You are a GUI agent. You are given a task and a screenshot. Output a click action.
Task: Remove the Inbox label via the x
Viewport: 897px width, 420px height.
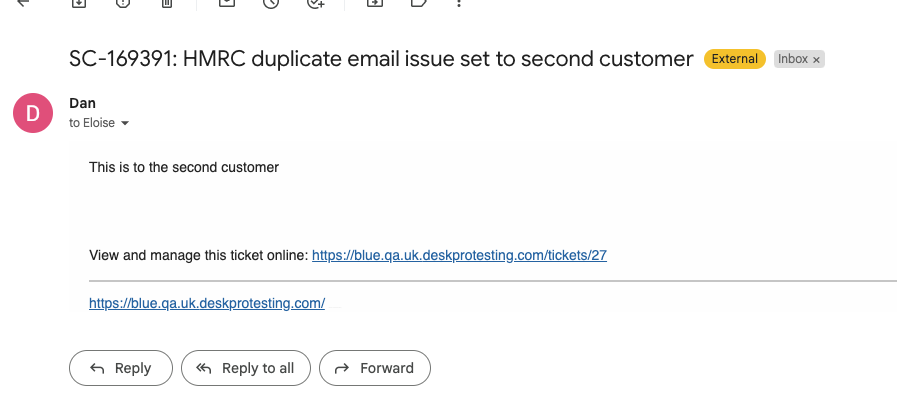pos(816,60)
